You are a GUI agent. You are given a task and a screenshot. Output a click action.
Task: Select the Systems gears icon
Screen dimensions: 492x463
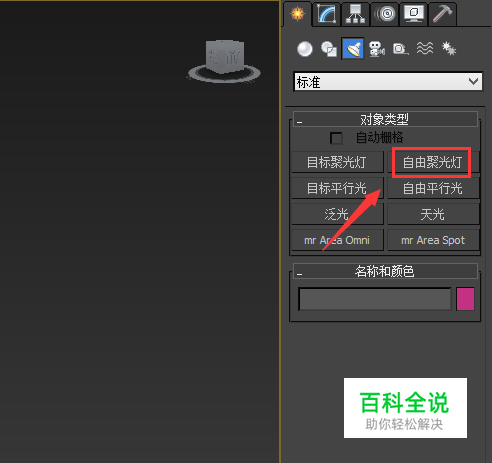449,49
